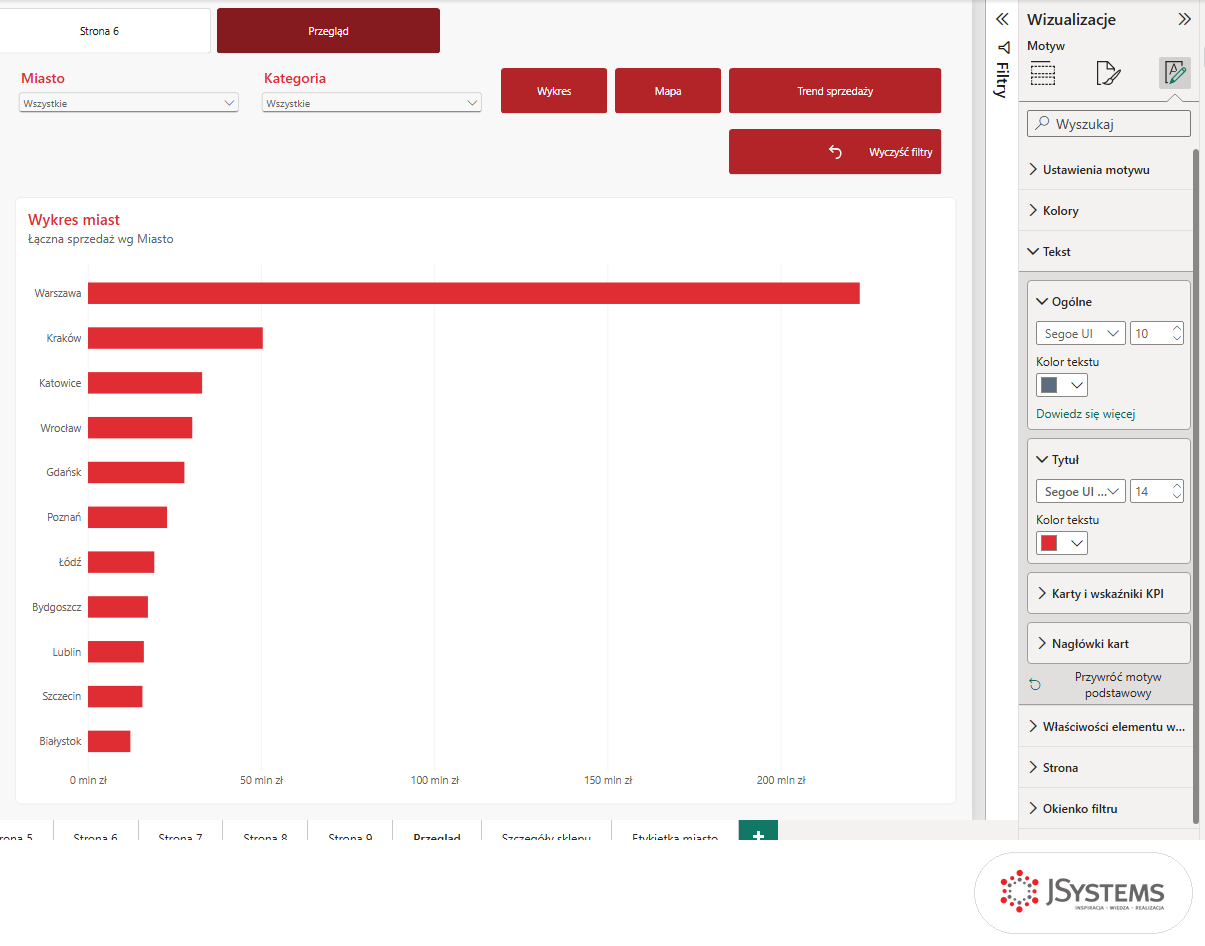The width and height of the screenshot is (1205, 946).
Task: Expand Karty i wskaźniki KPI
Action: (x=1109, y=593)
